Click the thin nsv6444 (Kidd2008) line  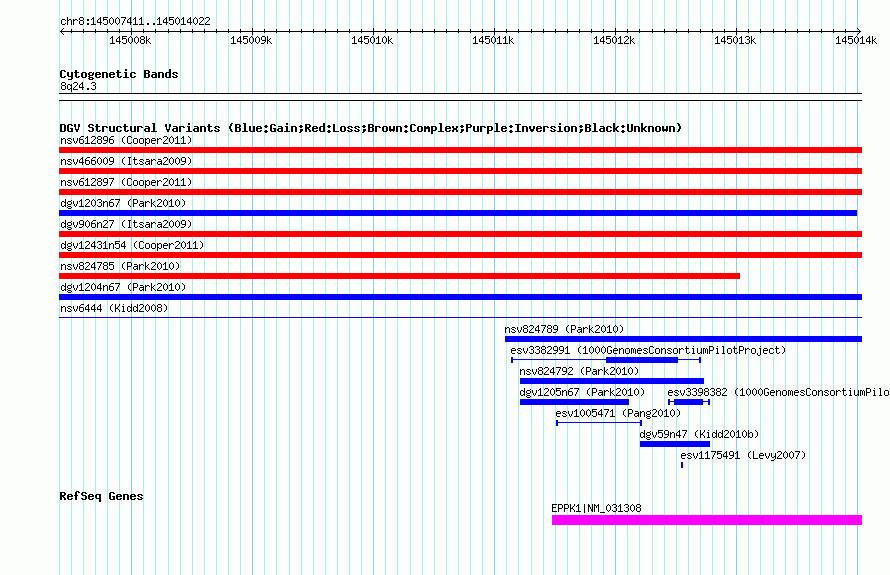tap(460, 317)
